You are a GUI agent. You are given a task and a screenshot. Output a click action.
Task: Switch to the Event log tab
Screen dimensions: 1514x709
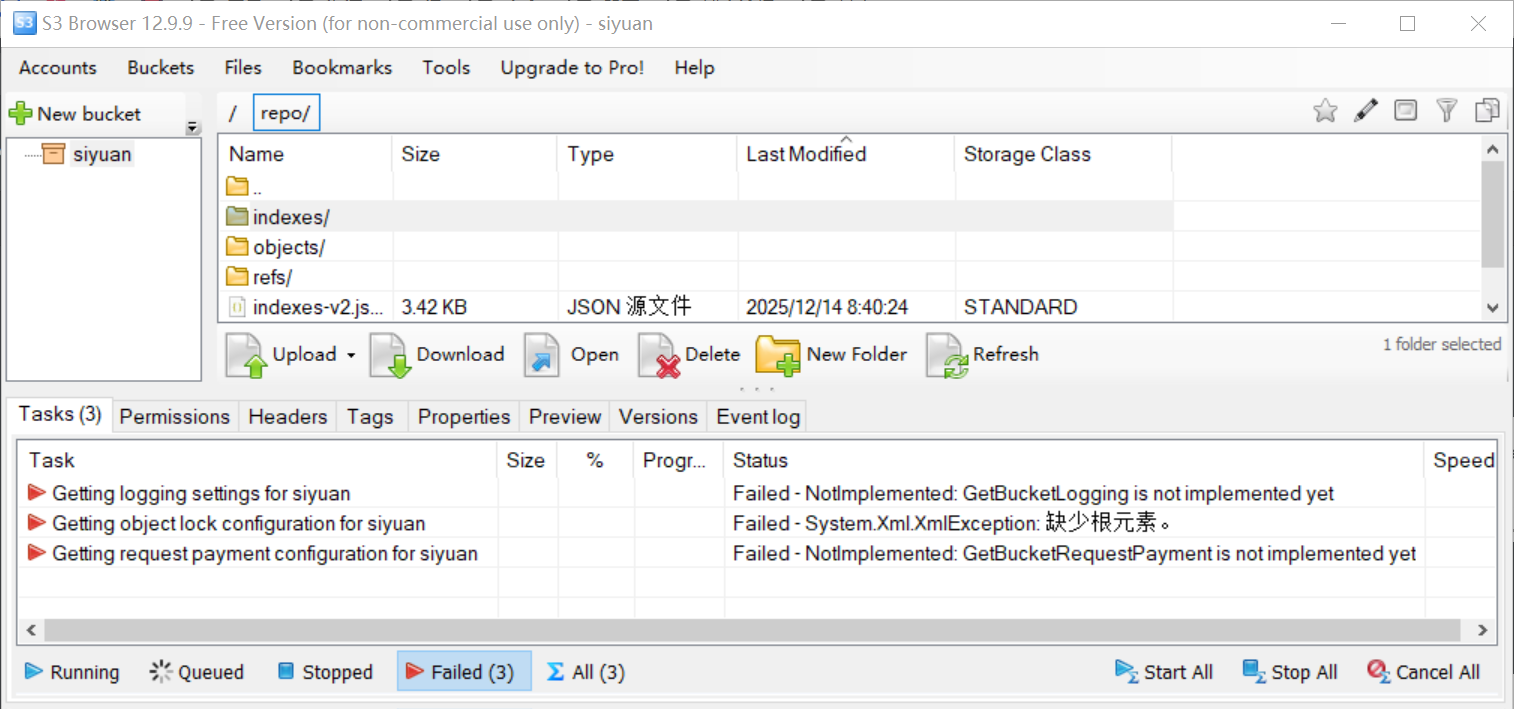point(758,417)
